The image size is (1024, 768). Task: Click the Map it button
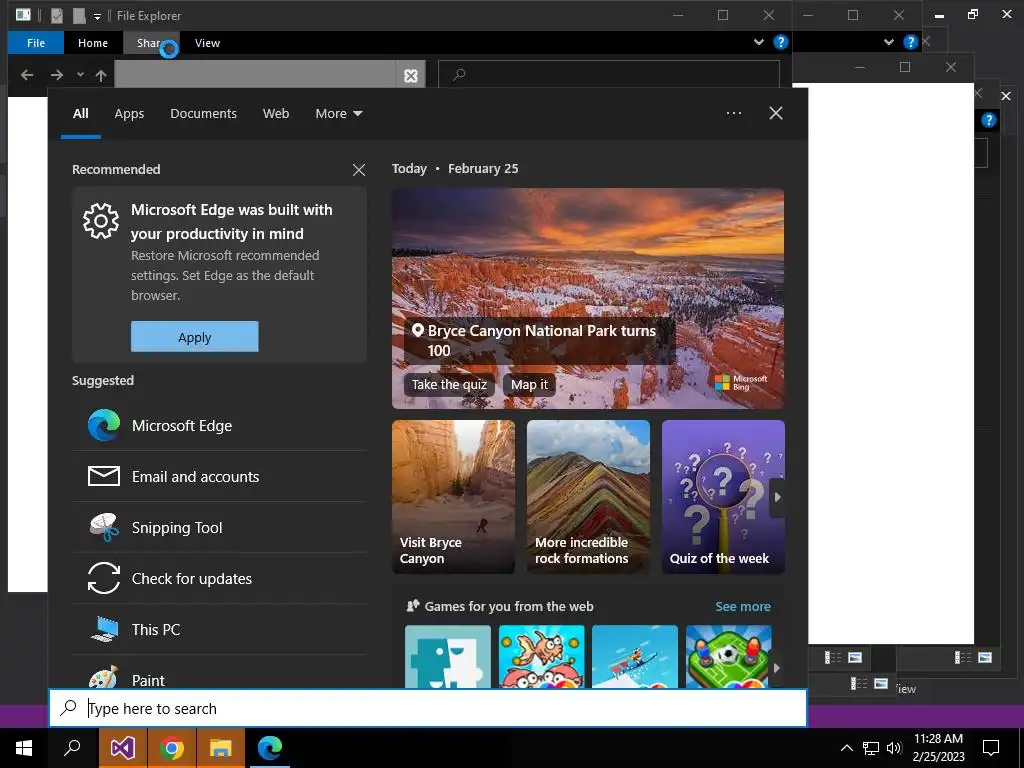click(529, 385)
